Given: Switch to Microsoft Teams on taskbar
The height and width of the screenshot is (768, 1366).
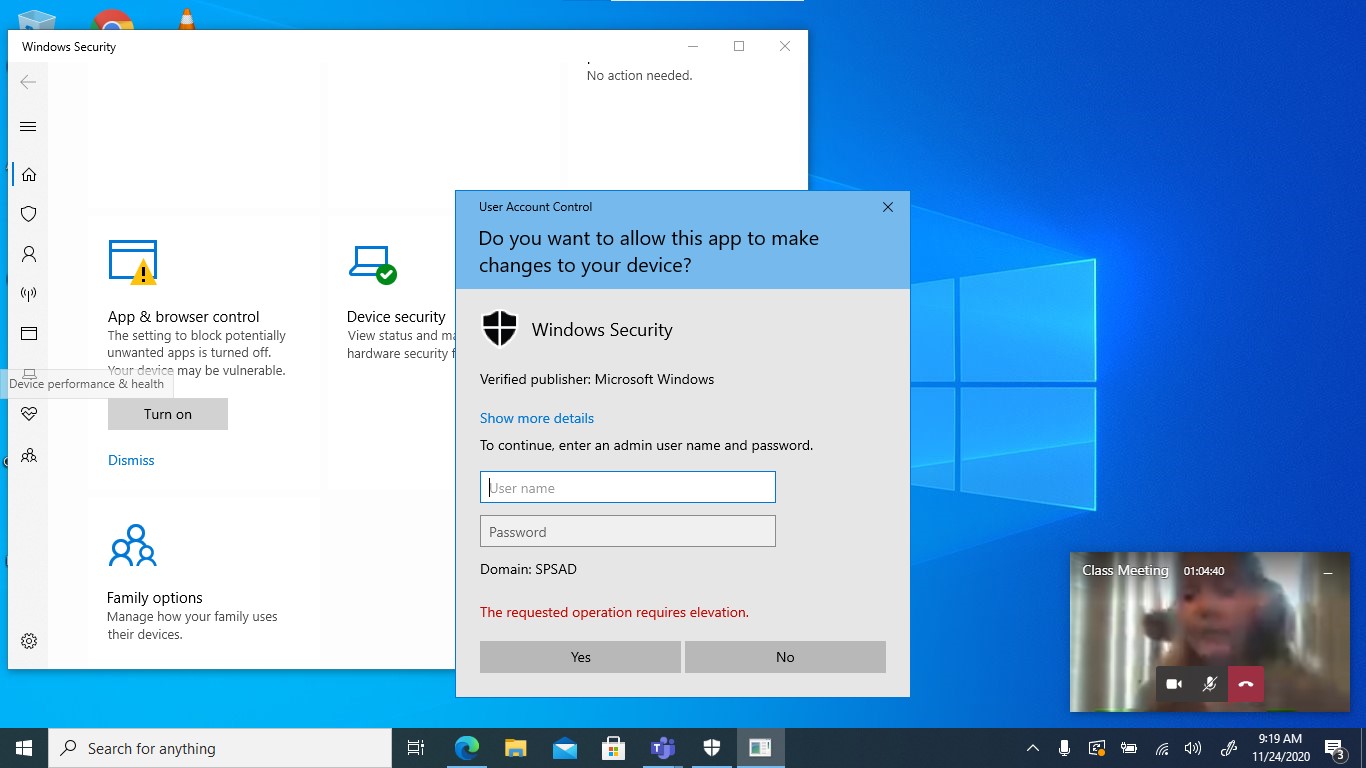Looking at the screenshot, I should click(x=662, y=748).
